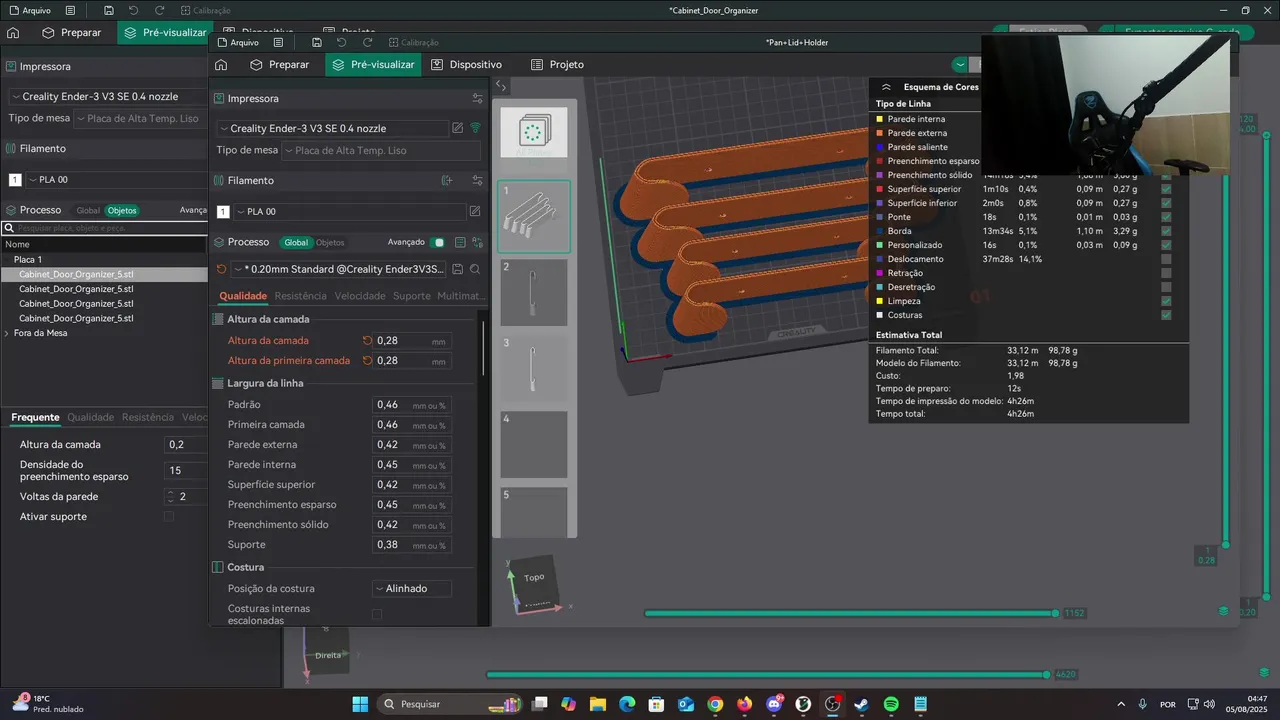Screen dimensions: 1280x720
Task: Expand Fora da Mesa tree item
Action: [8, 333]
